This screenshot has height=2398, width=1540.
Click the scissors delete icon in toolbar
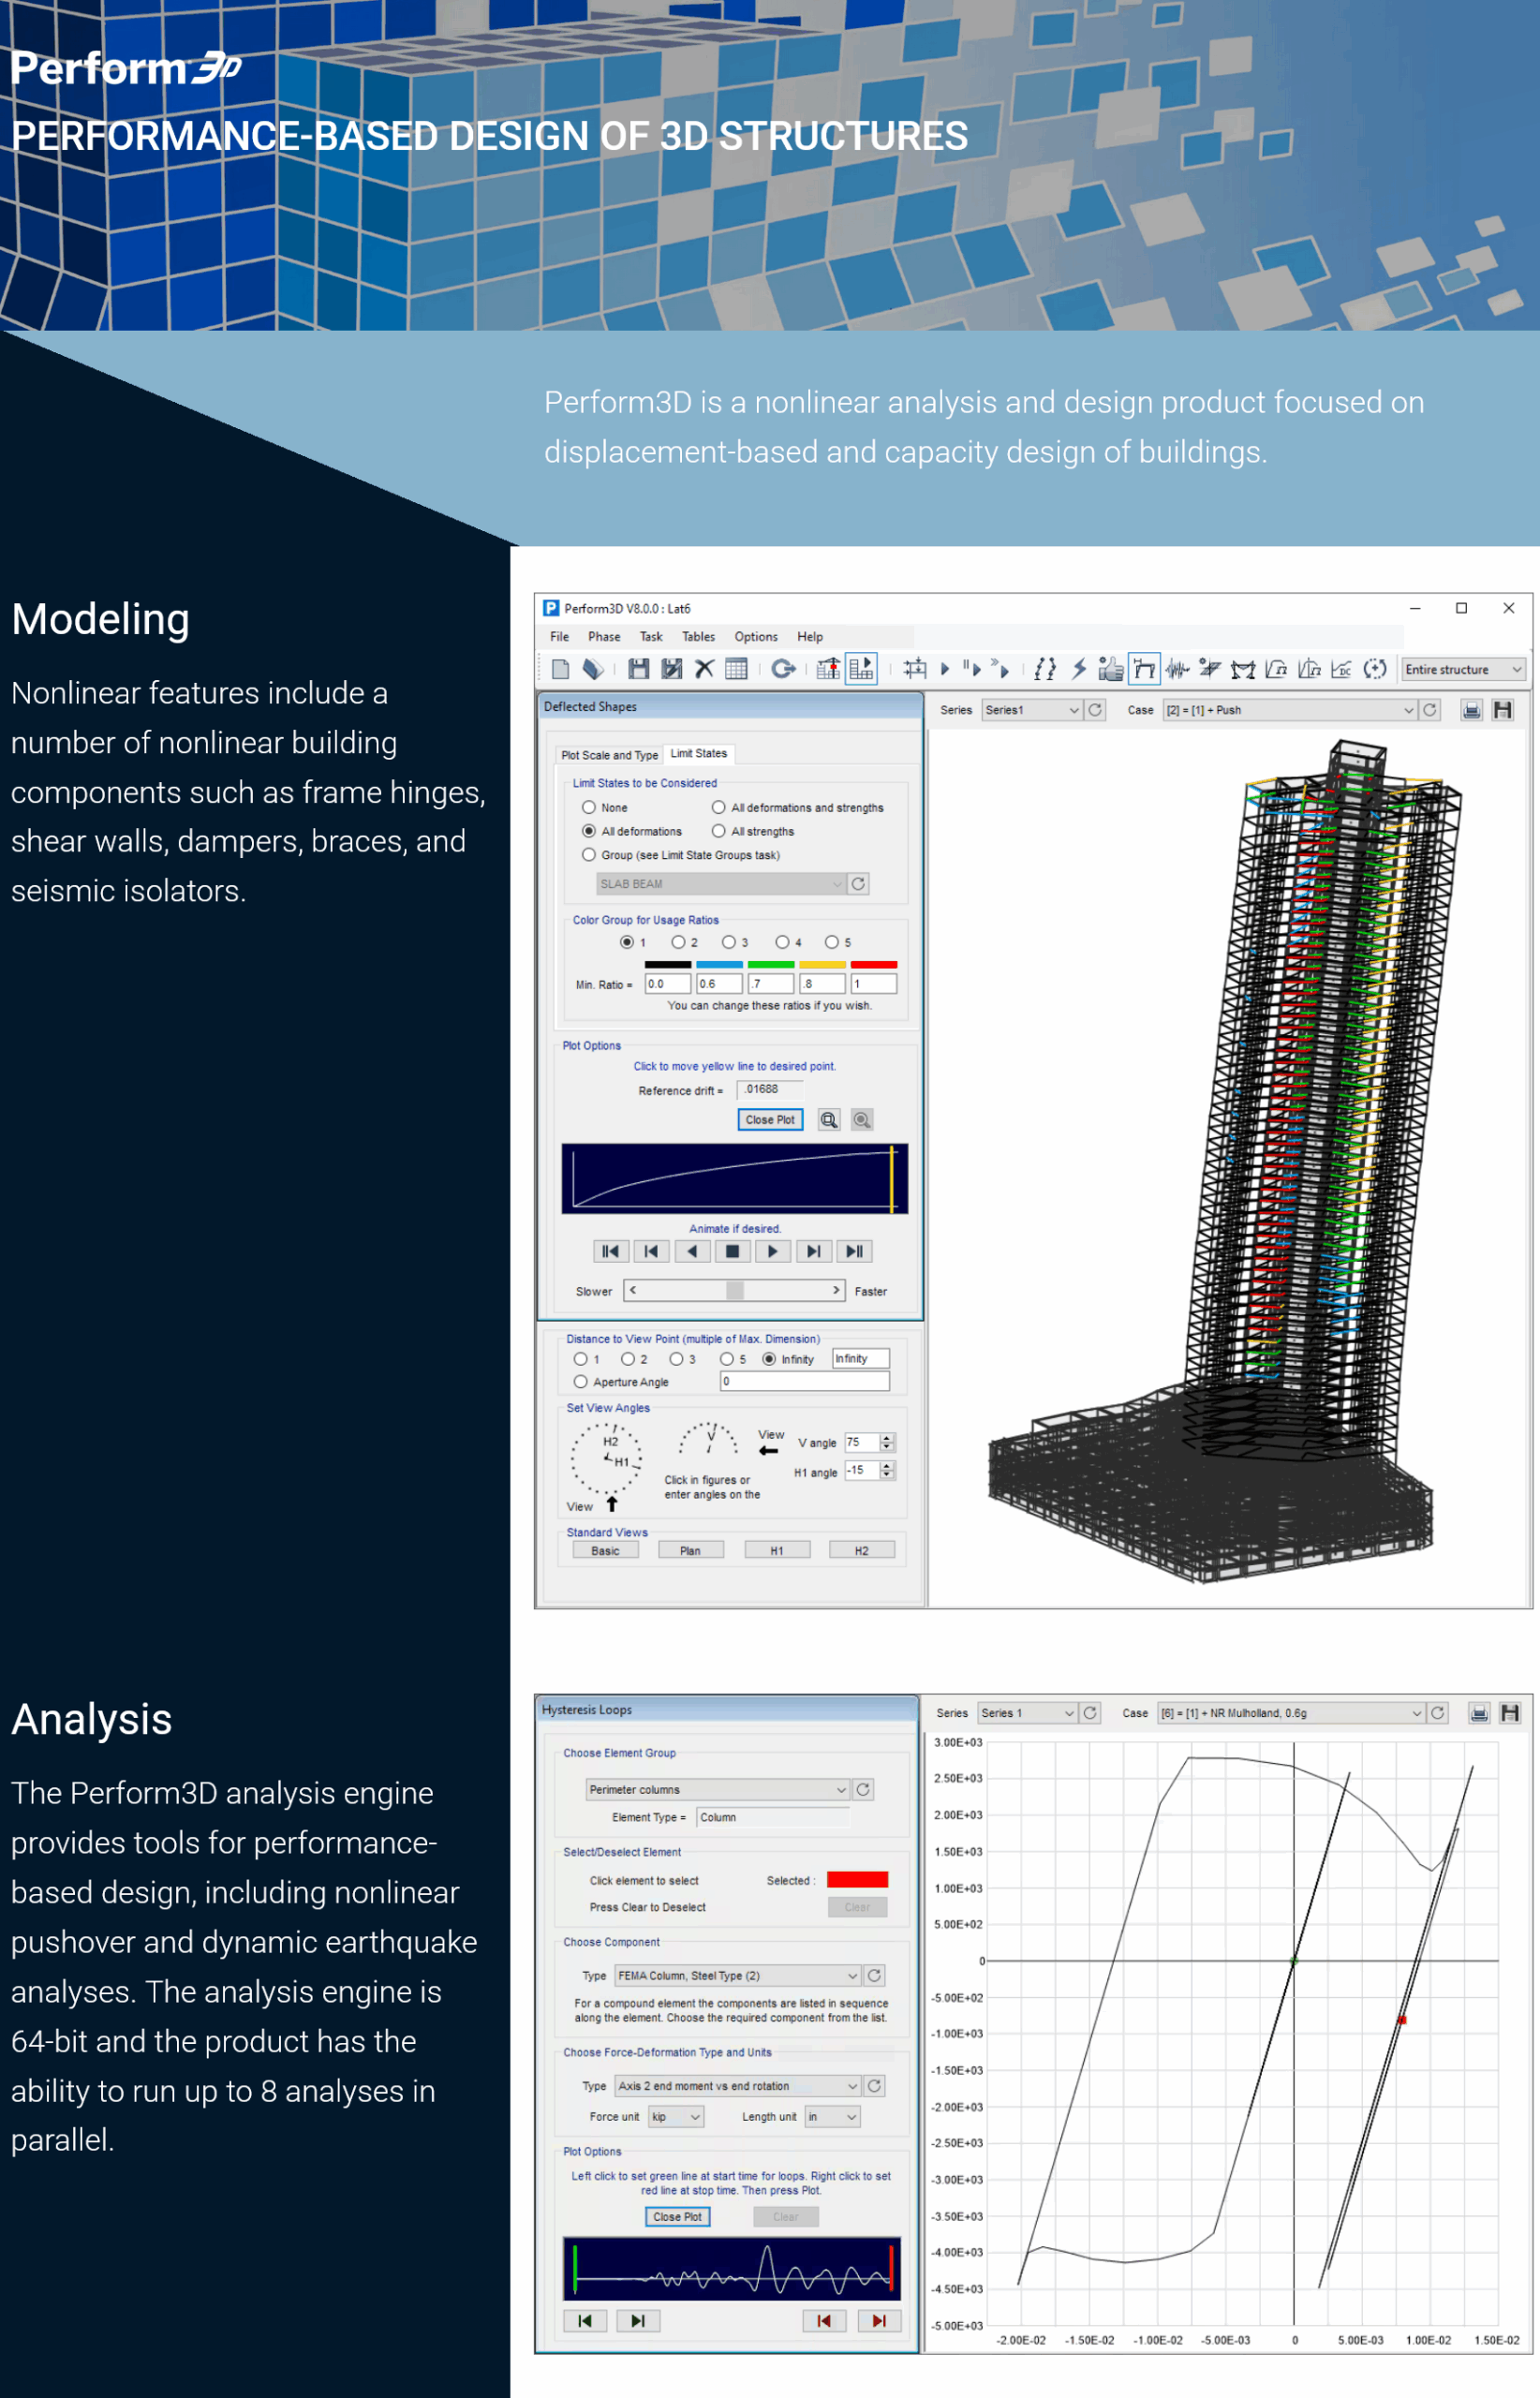[705, 669]
